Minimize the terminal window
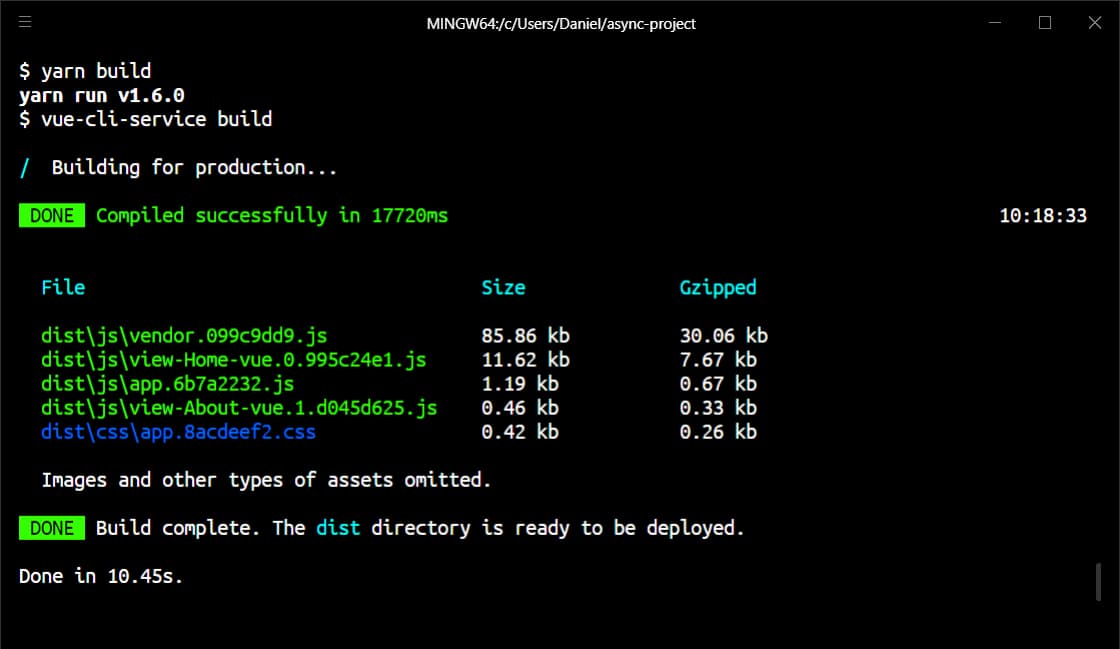 click(x=994, y=23)
